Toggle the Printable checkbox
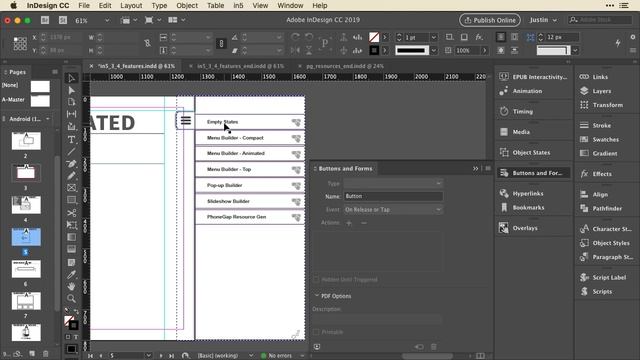Image resolution: width=640 pixels, height=360 pixels. [316, 332]
